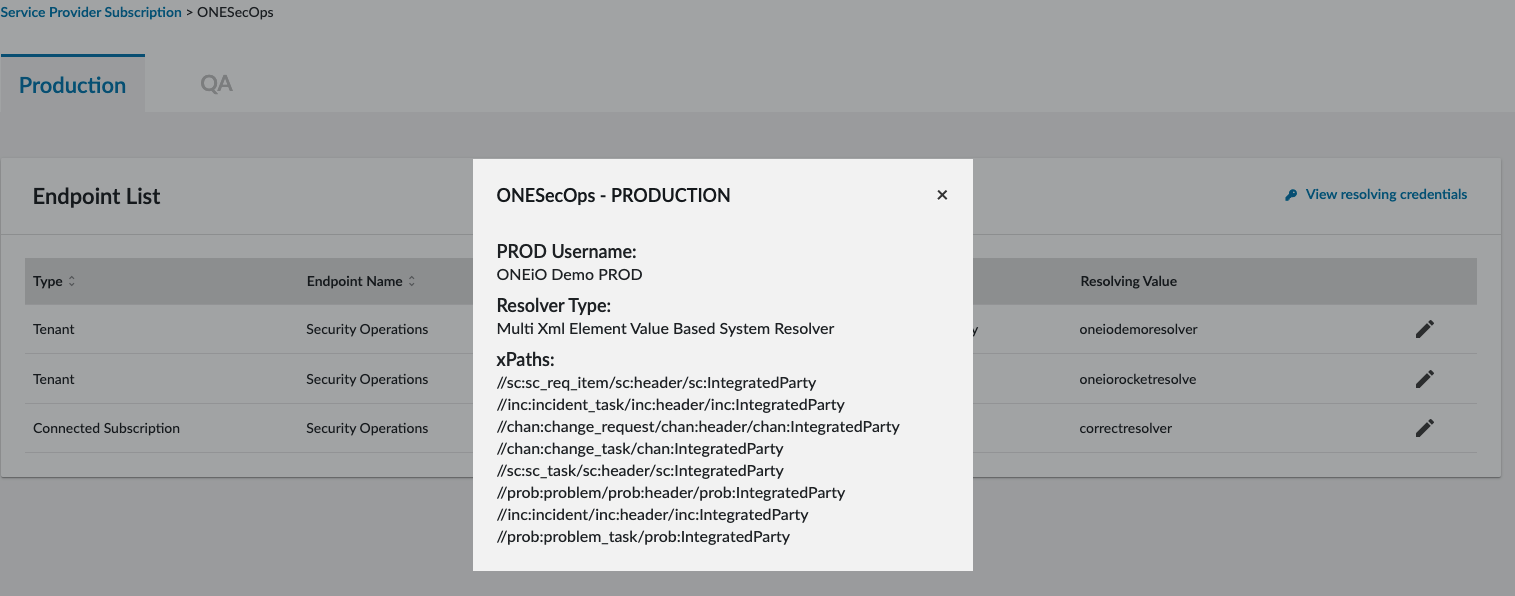Select the sc:sc_req_item xPath line
Screen dimensions: 1515x596
click(x=656, y=383)
